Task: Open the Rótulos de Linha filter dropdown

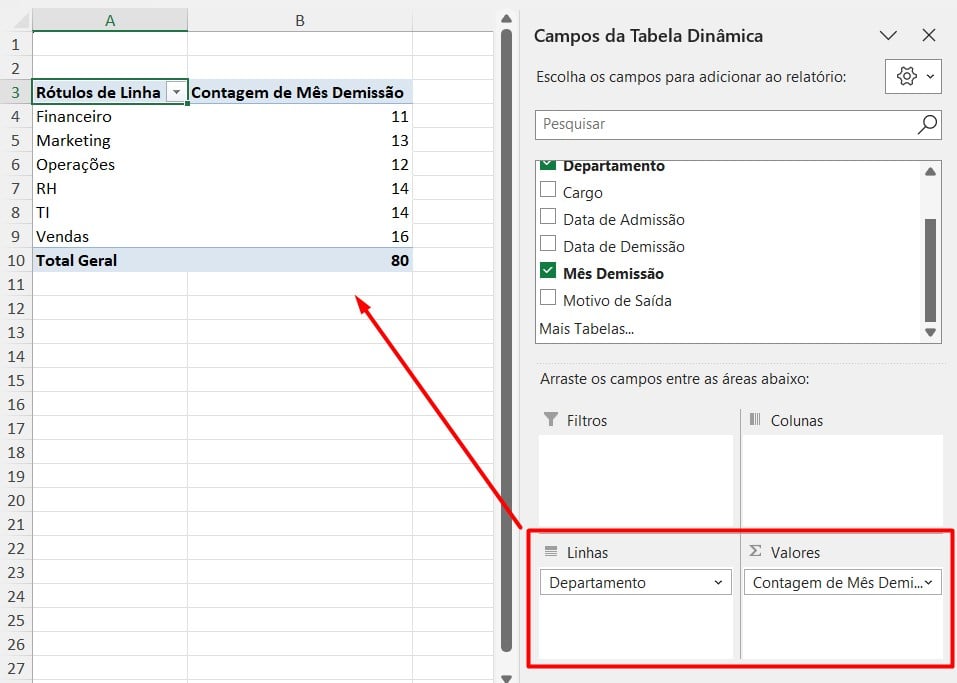Action: click(176, 92)
